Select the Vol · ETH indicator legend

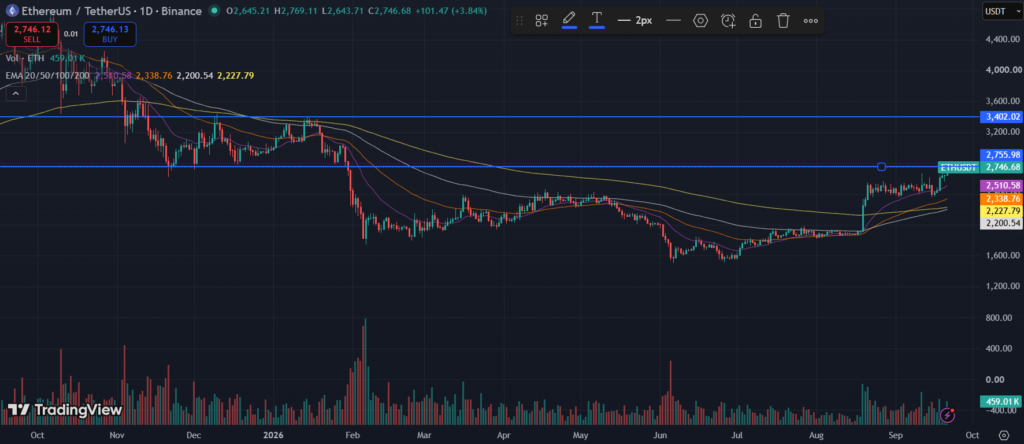(x=27, y=58)
